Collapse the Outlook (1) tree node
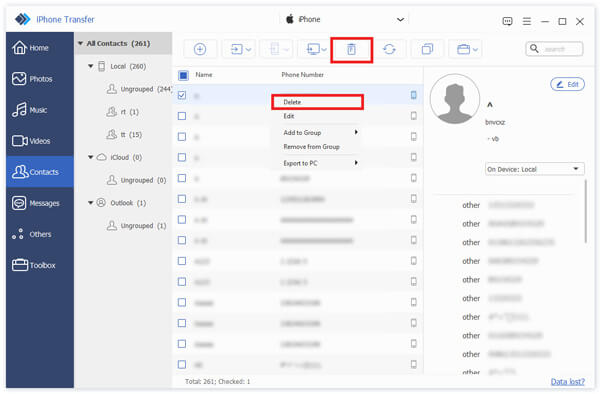The image size is (600, 394). [91, 203]
